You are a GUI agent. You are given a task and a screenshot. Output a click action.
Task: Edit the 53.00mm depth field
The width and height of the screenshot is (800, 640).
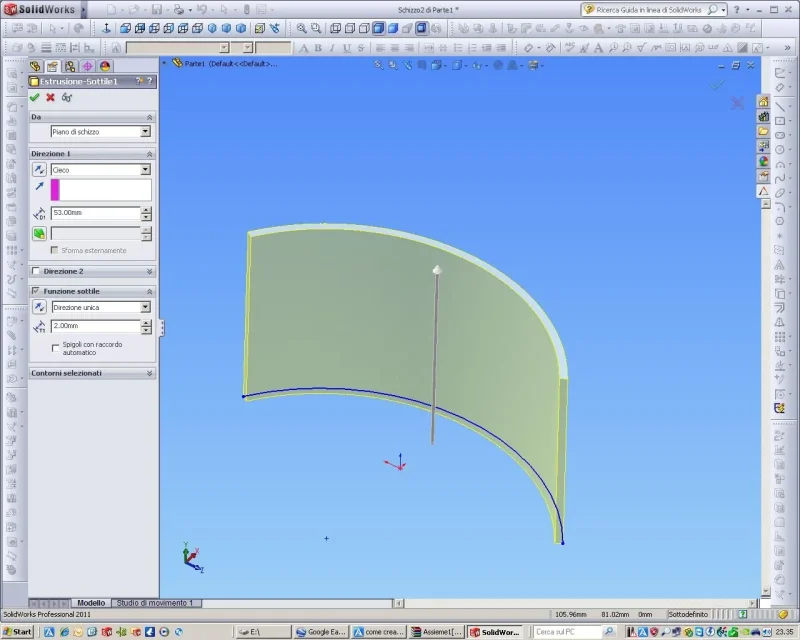point(95,213)
